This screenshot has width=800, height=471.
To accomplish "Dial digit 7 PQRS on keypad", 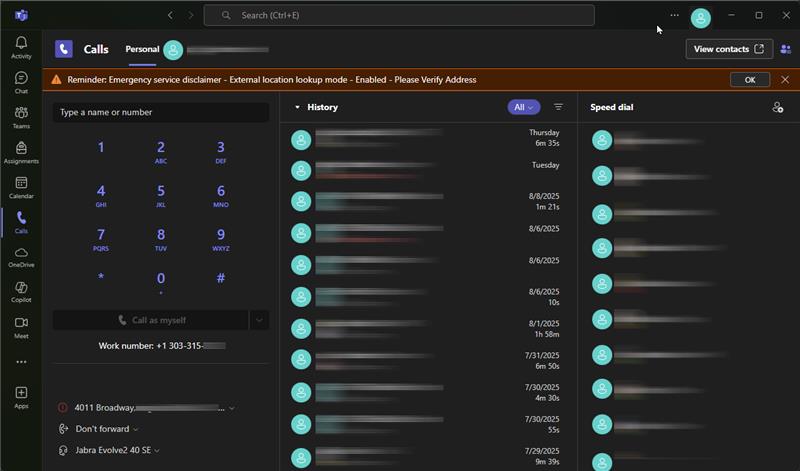I will coord(101,239).
